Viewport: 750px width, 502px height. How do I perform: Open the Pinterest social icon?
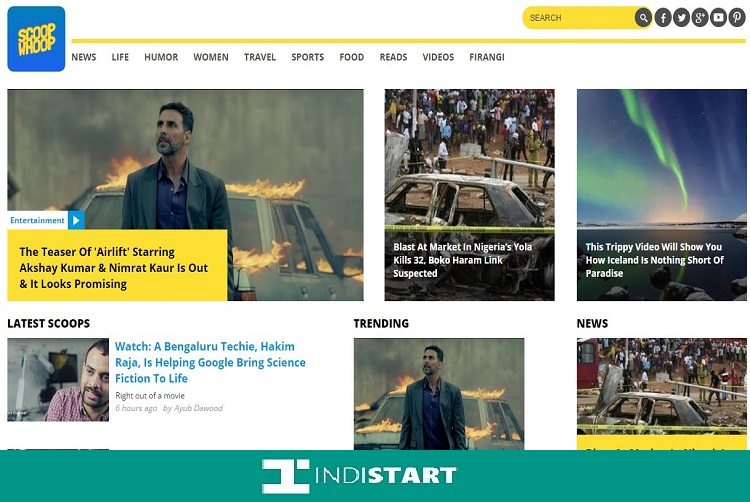(737, 18)
